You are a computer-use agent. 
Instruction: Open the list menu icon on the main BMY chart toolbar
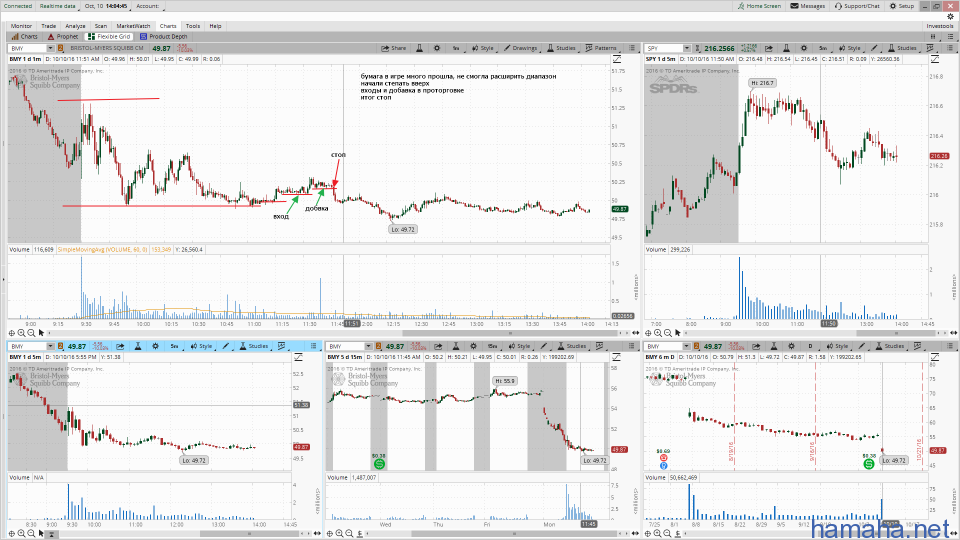pyautogui.click(x=632, y=48)
